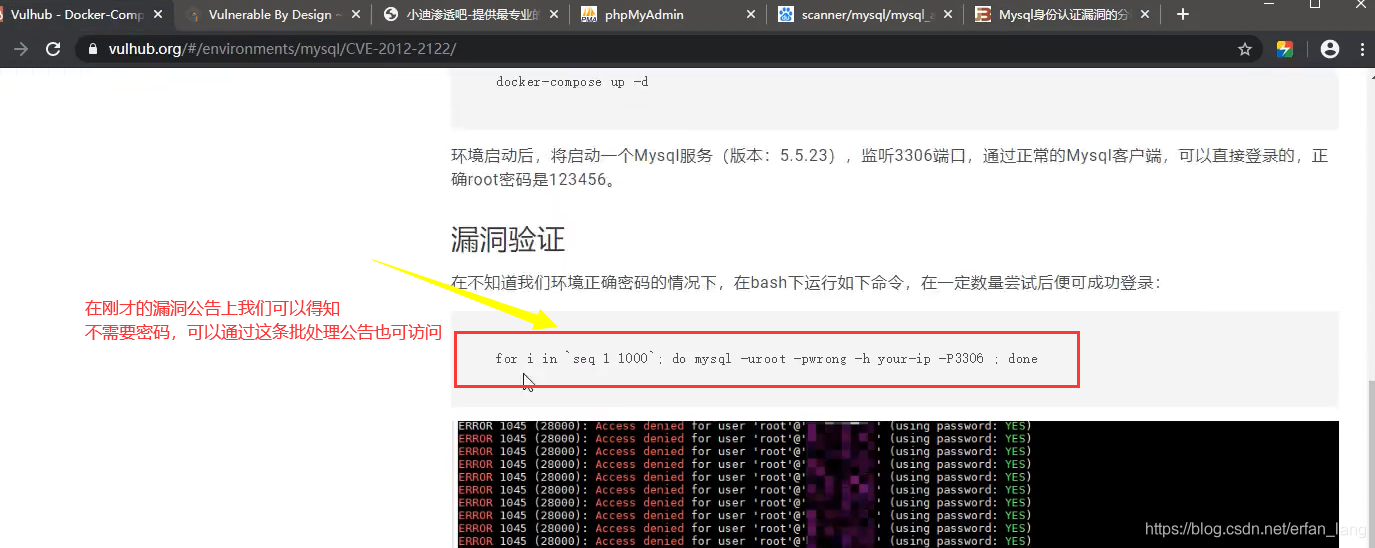Switch to the Vulhub - Docker-Compose tab

(x=82, y=15)
